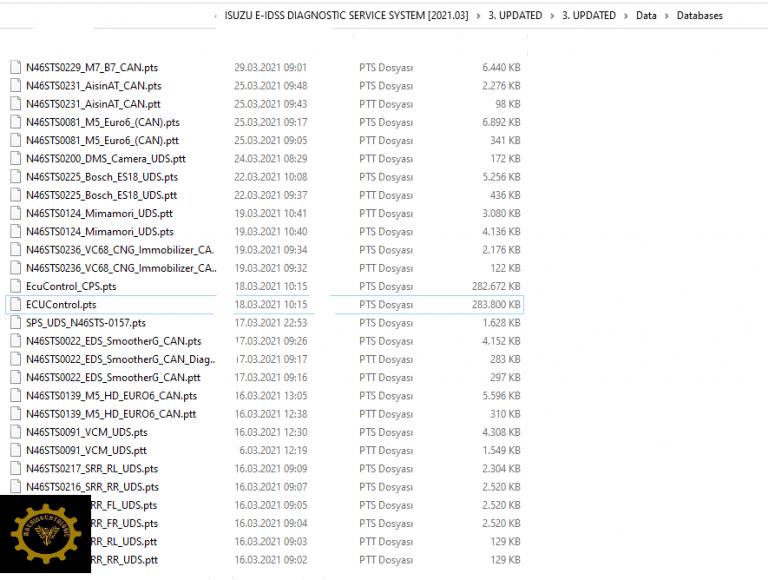Select icon beside N46STS0081_M5_Euro6_(CAN).ptt
768x580 pixels.
click(16, 140)
